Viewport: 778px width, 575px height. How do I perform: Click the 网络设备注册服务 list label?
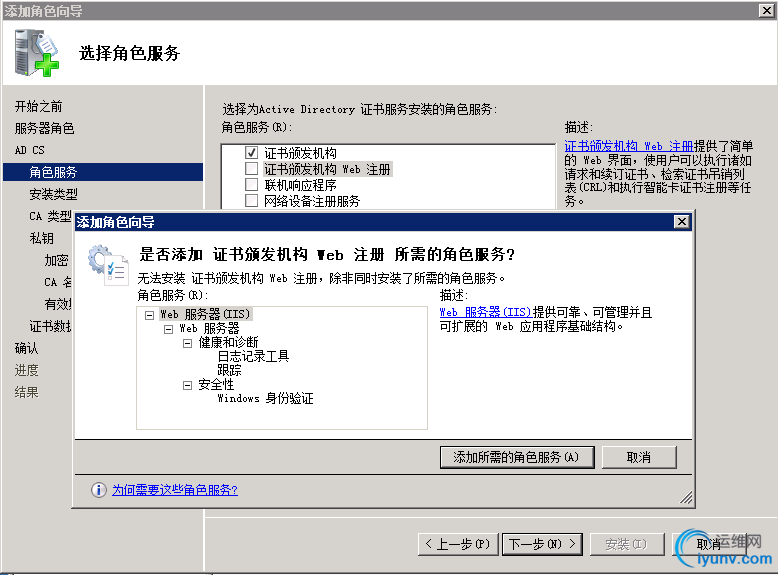(x=312, y=201)
